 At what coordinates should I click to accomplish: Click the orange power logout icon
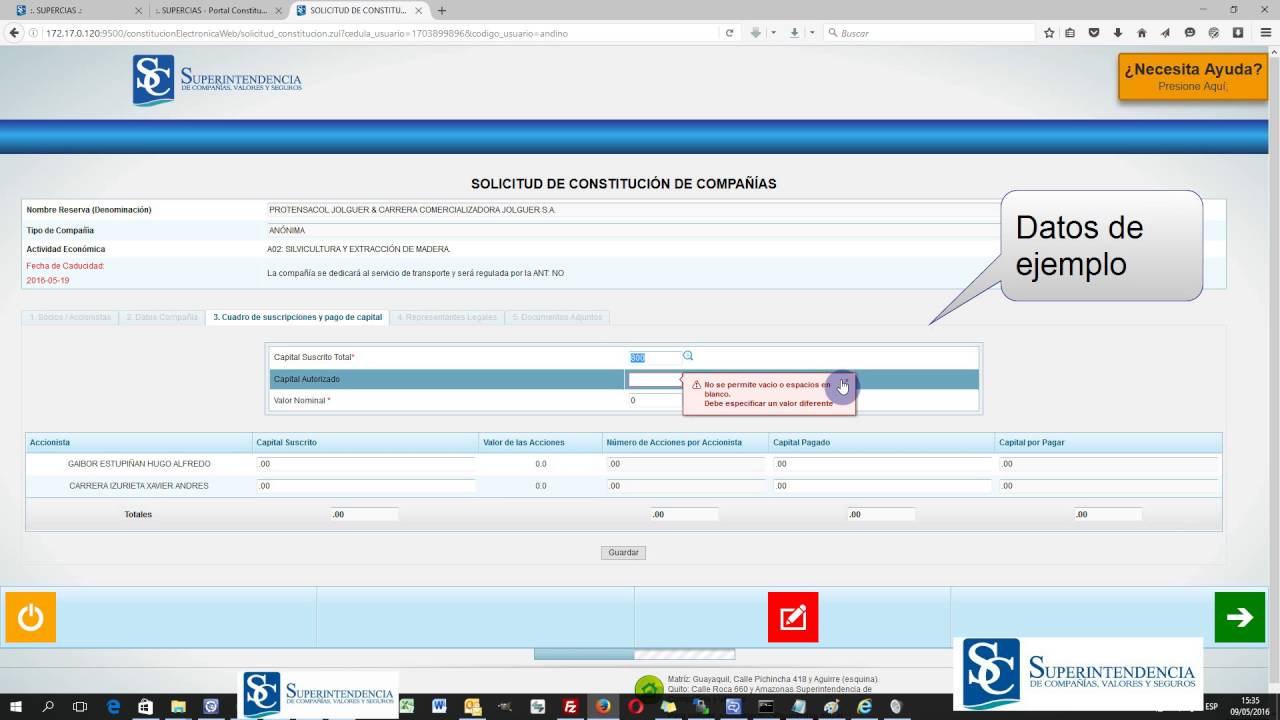coord(30,617)
